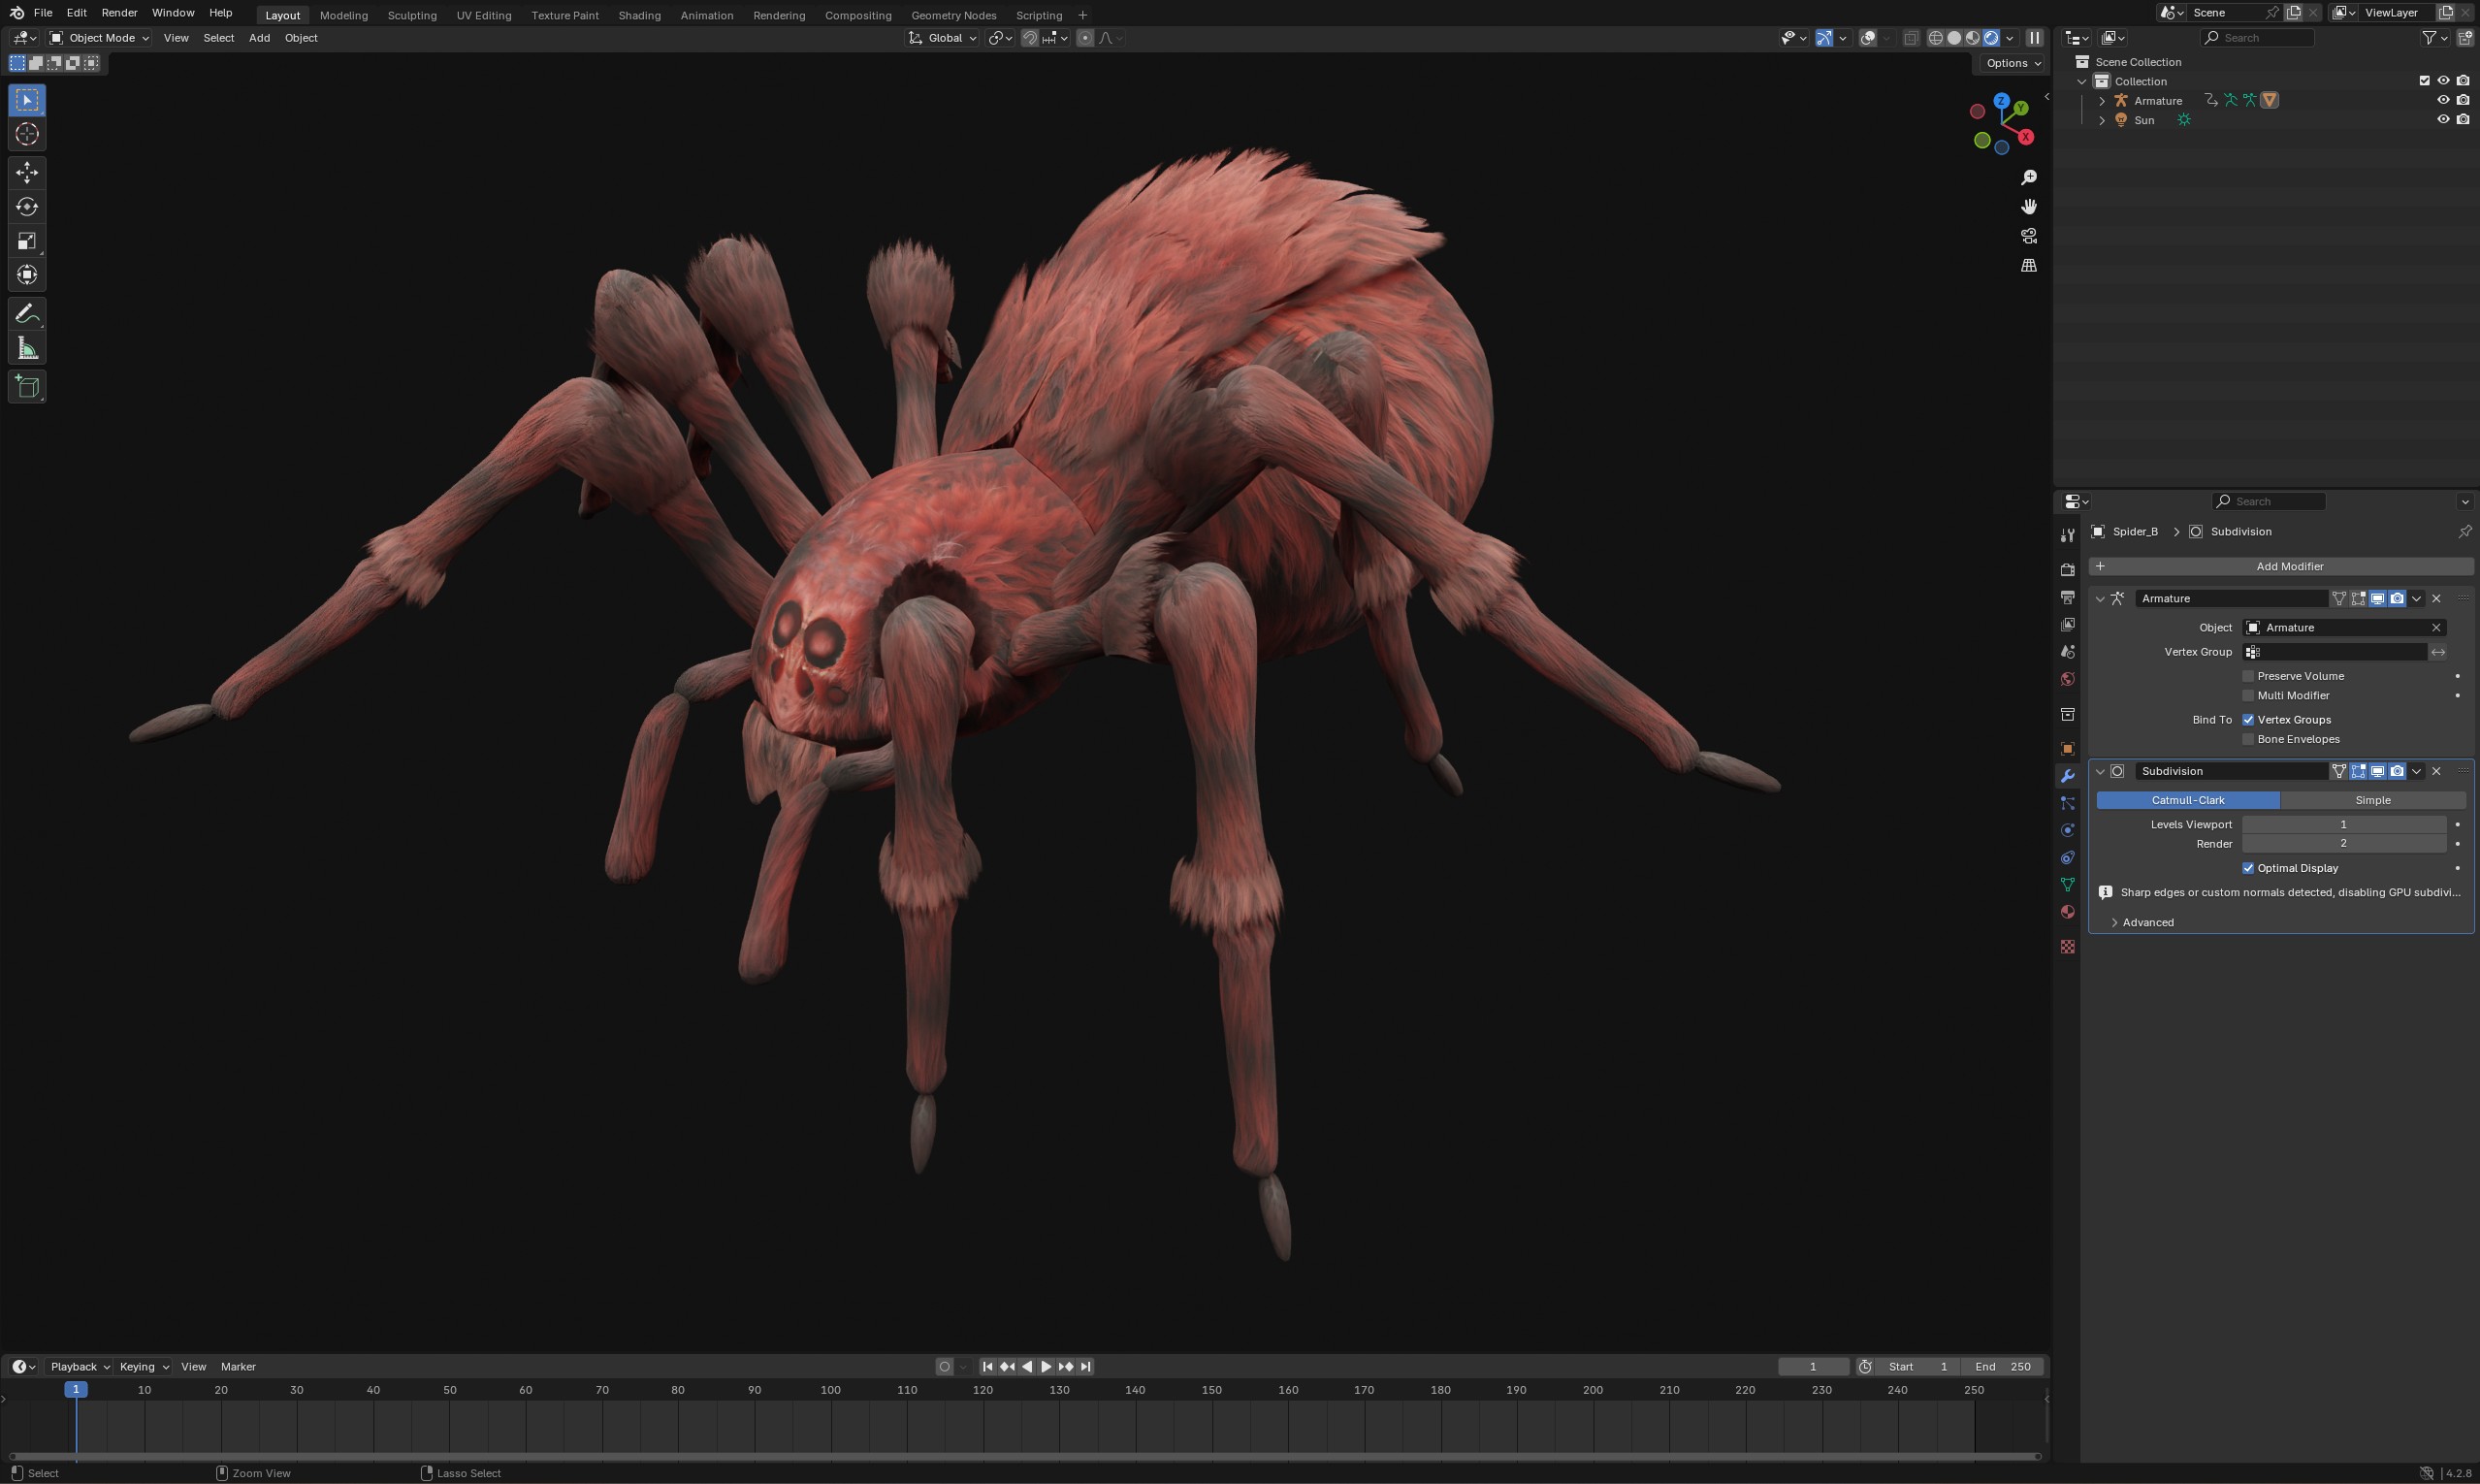Screen dimensions: 2480x1484
Task: Activate the Rotate tool
Action: [26, 207]
